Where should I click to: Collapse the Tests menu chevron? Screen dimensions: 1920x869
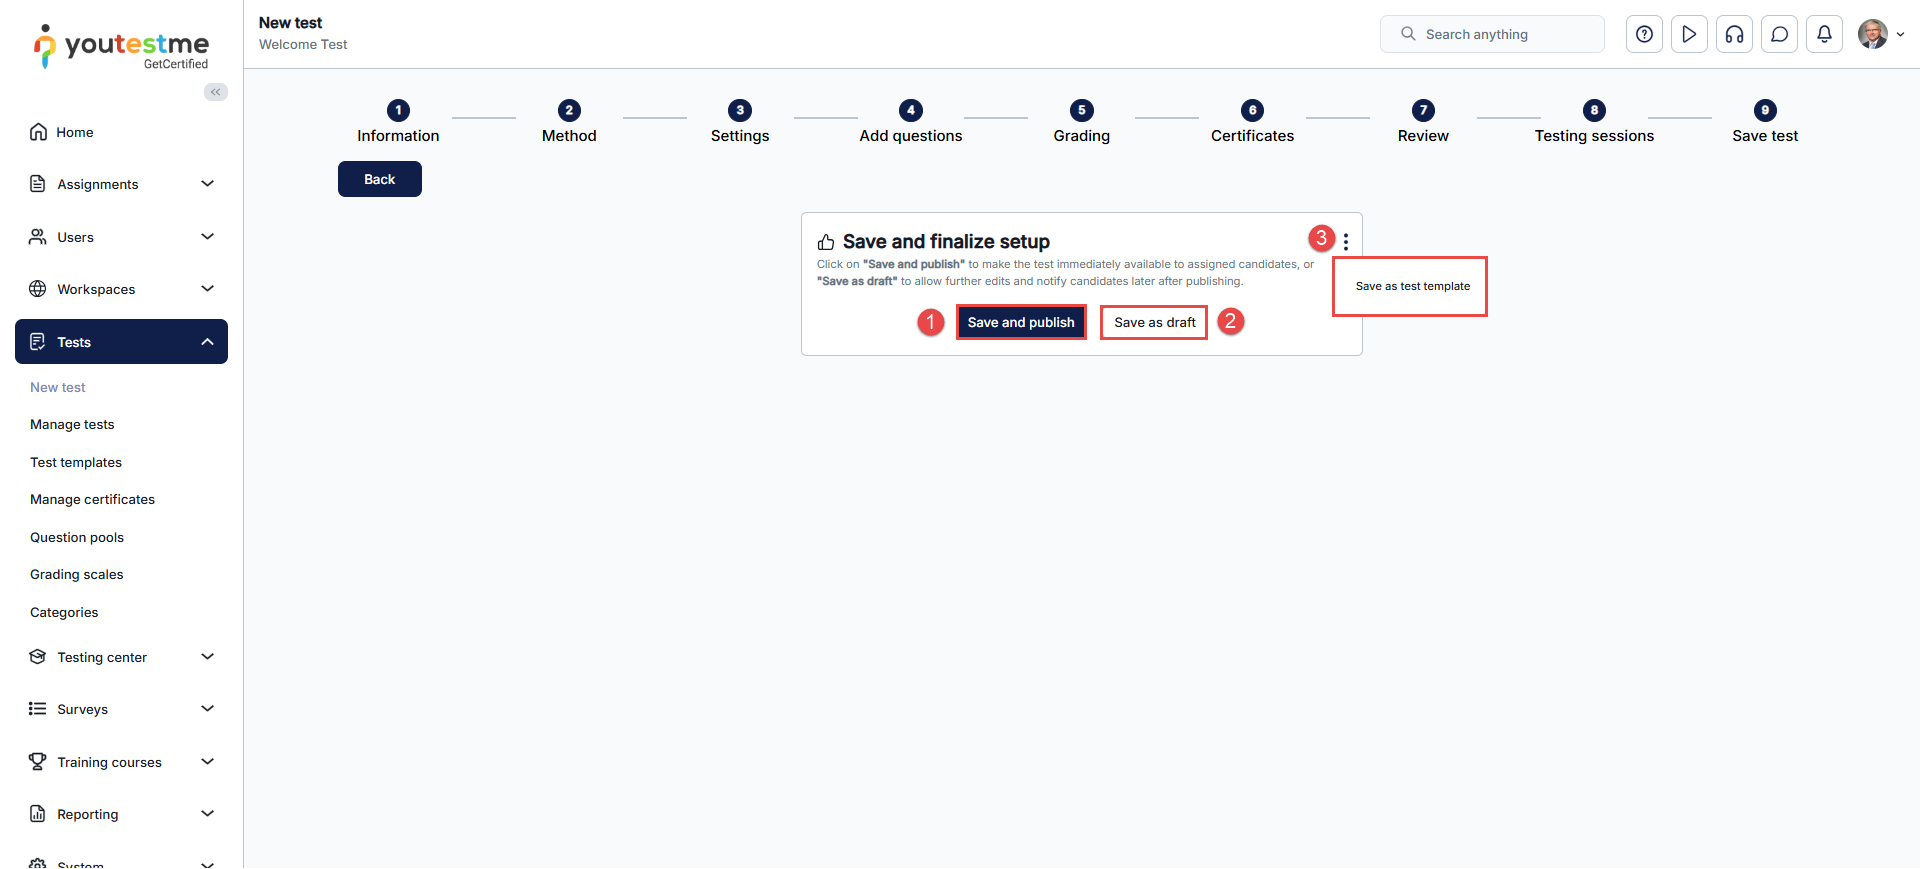208,342
